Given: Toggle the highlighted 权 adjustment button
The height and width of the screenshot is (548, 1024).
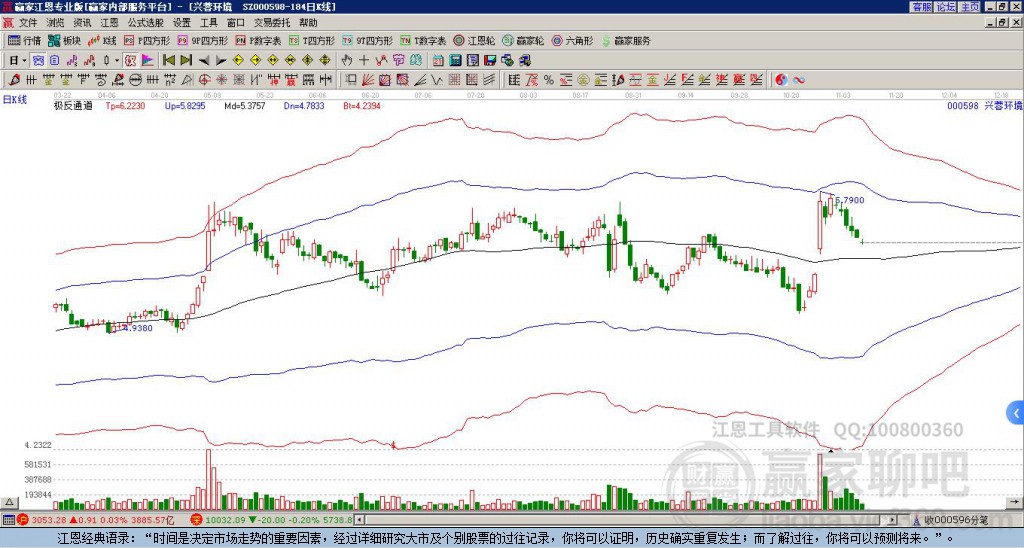Looking at the screenshot, I should coord(130,60).
